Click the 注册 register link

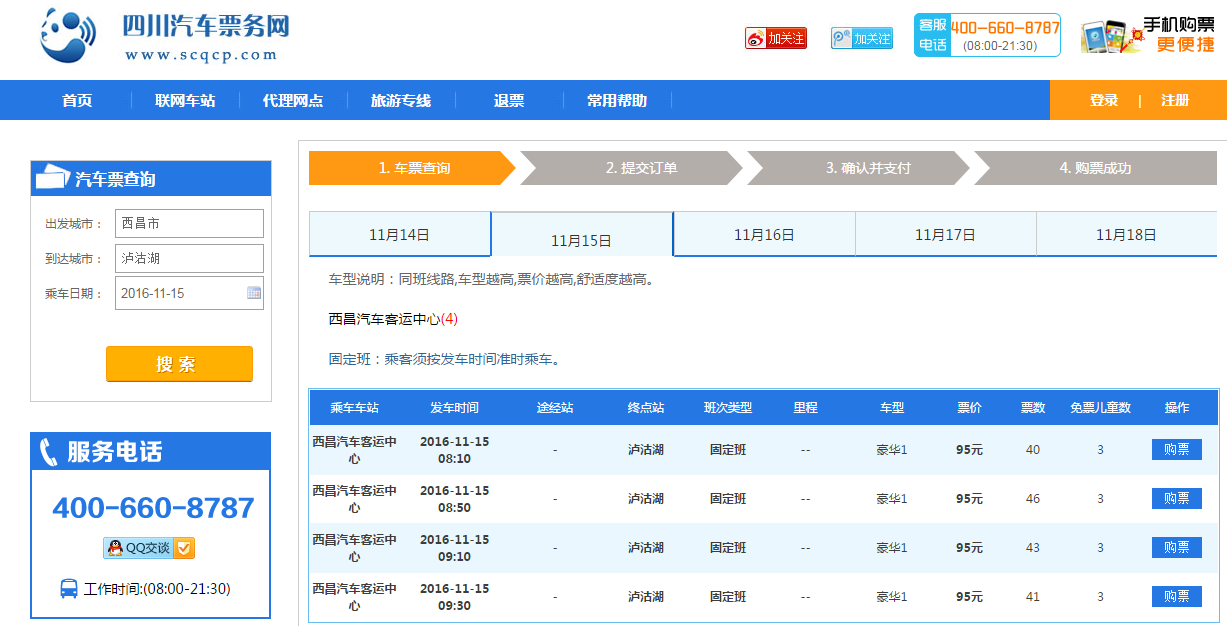point(1175,100)
